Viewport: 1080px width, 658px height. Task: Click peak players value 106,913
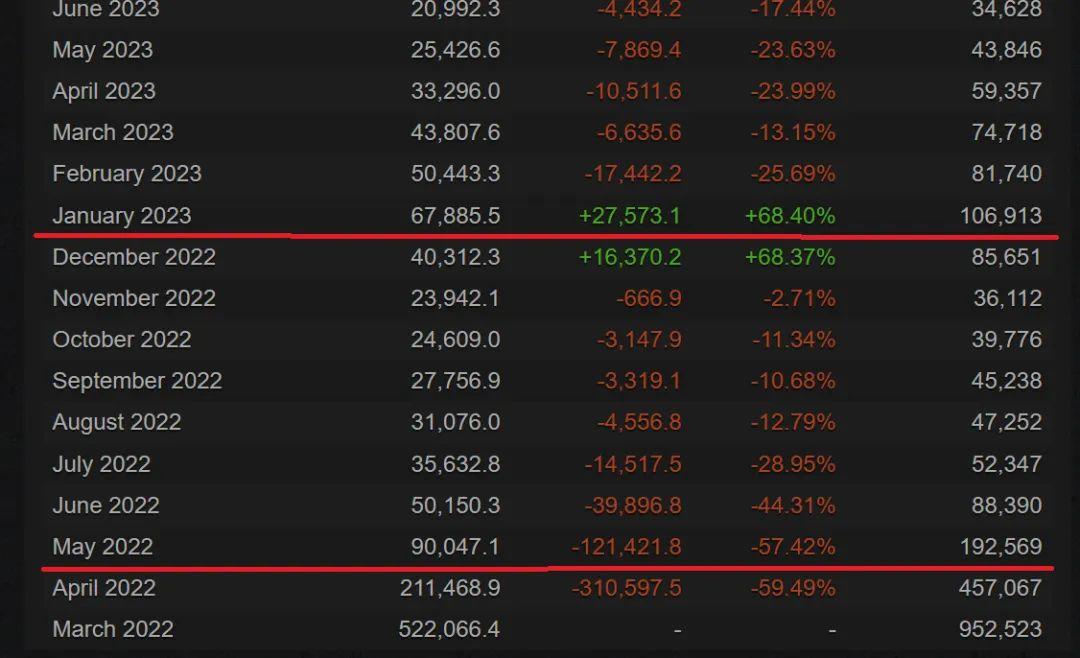1001,216
